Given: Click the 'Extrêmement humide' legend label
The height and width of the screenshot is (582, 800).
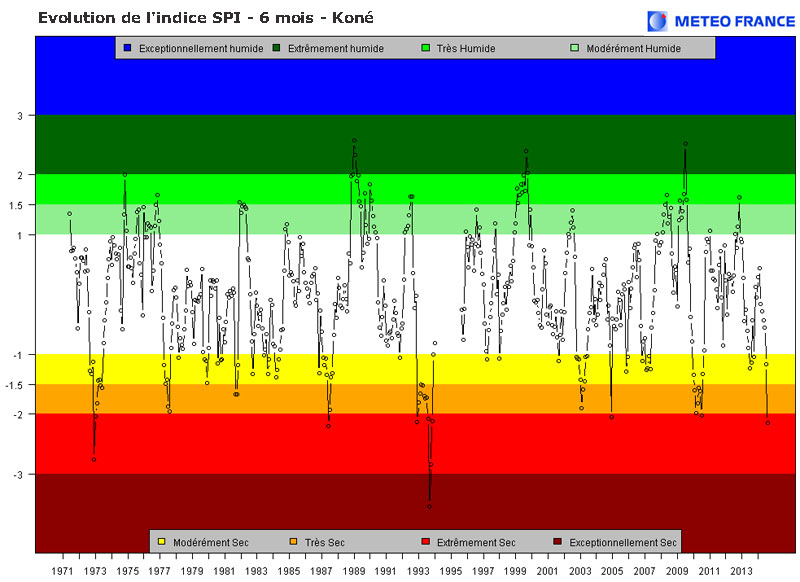Looking at the screenshot, I should click(x=336, y=48).
